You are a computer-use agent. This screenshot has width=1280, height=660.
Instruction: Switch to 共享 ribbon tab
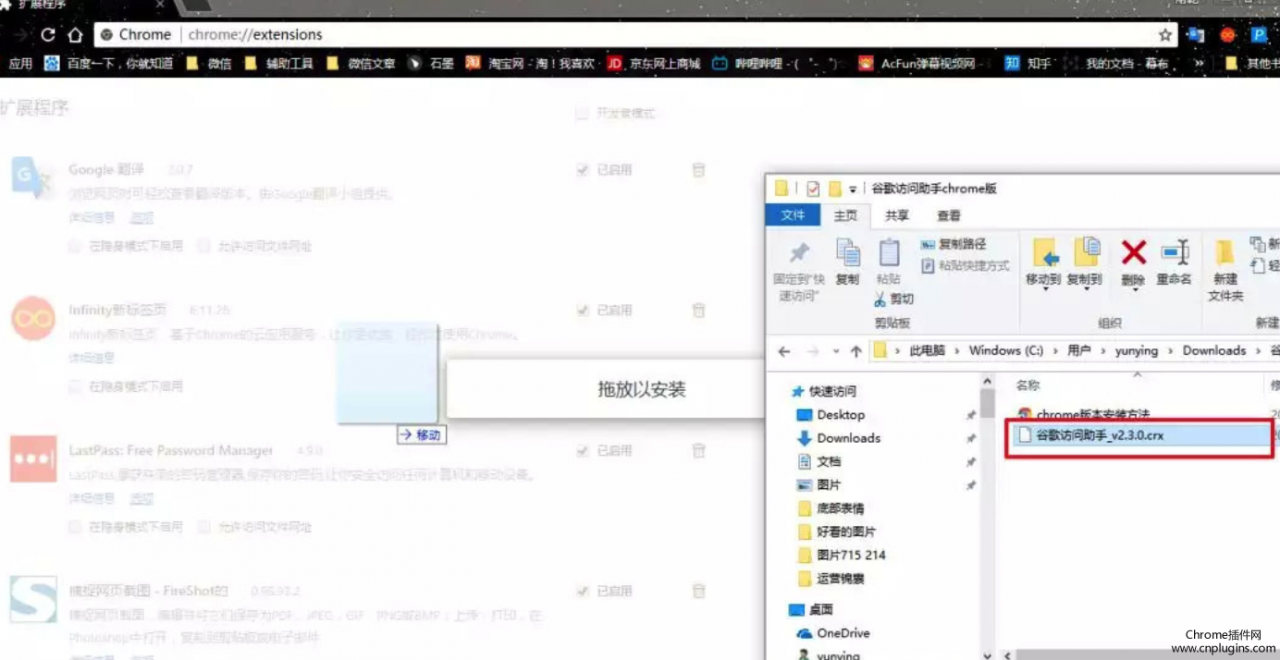[x=897, y=215]
